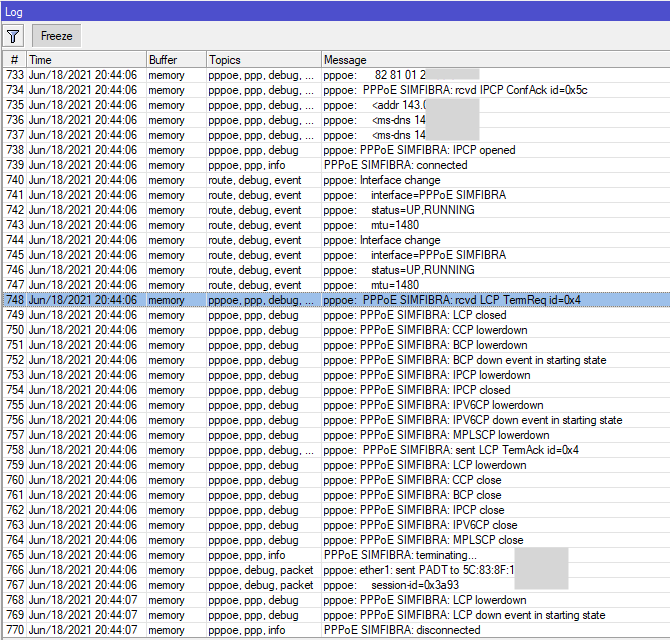Select row 766 ether1 sent PADT
Image resolution: width=670 pixels, height=640 pixels.
pos(336,570)
